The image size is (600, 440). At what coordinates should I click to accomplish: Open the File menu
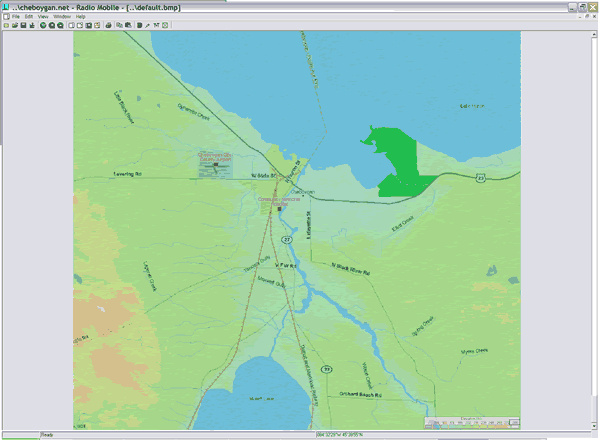click(16, 17)
